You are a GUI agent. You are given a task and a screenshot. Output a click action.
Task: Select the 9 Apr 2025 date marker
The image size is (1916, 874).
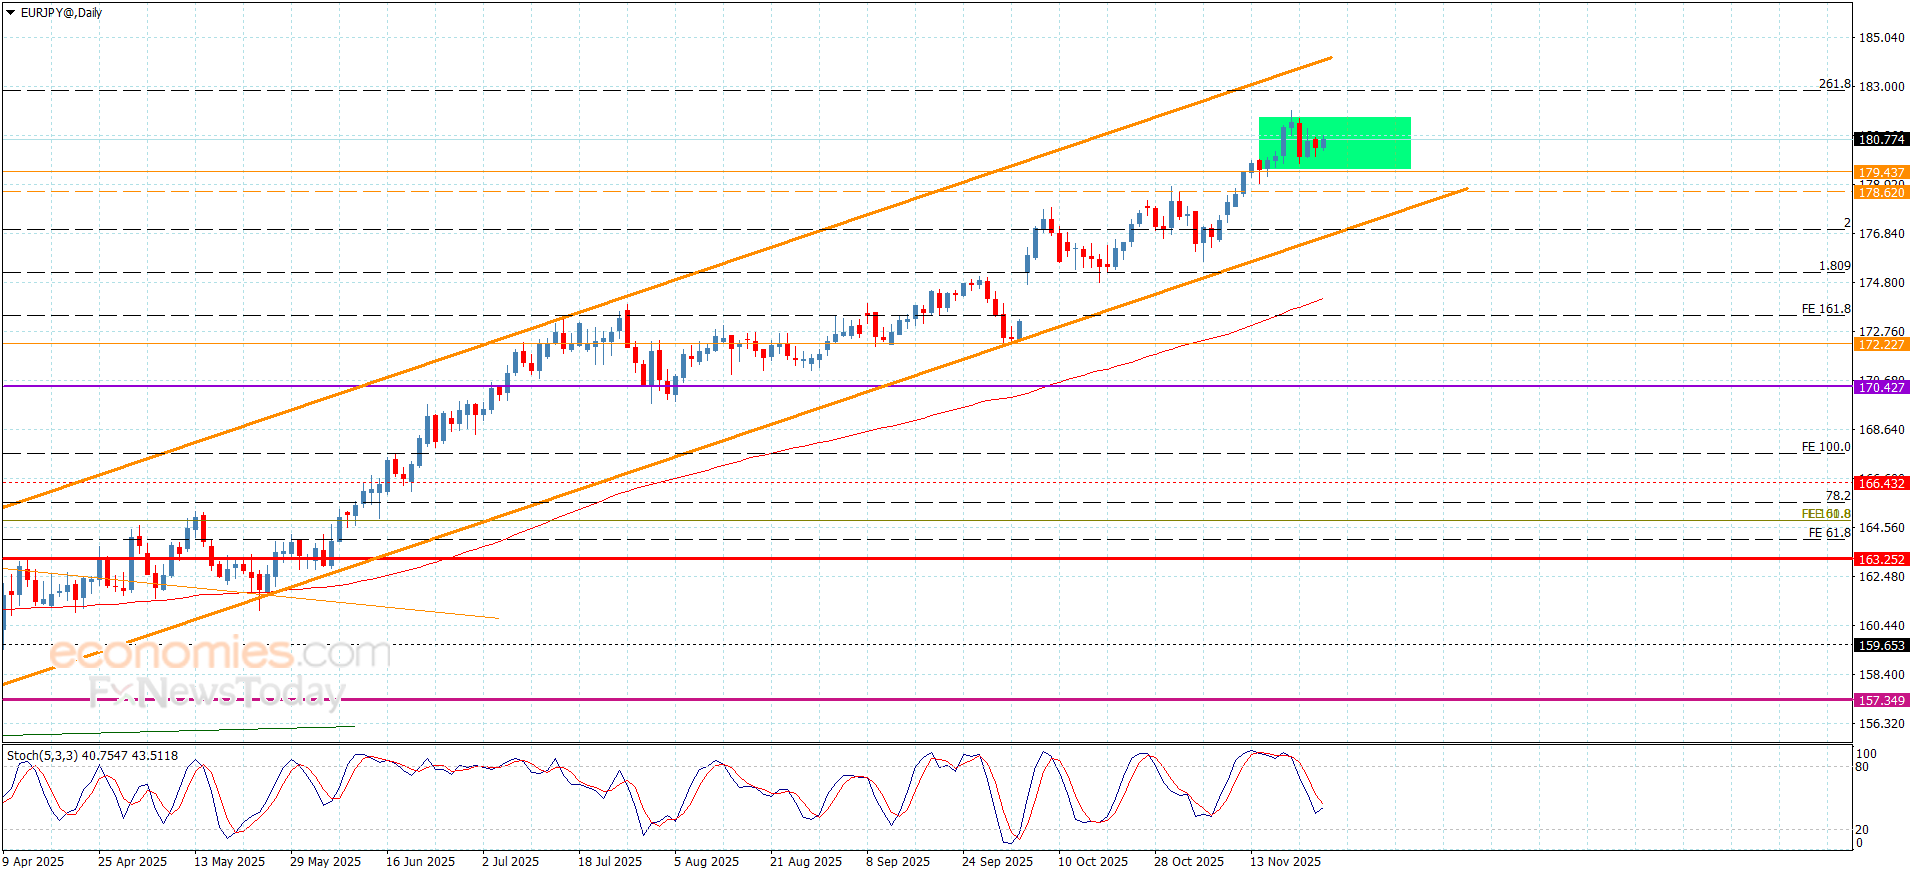point(33,861)
